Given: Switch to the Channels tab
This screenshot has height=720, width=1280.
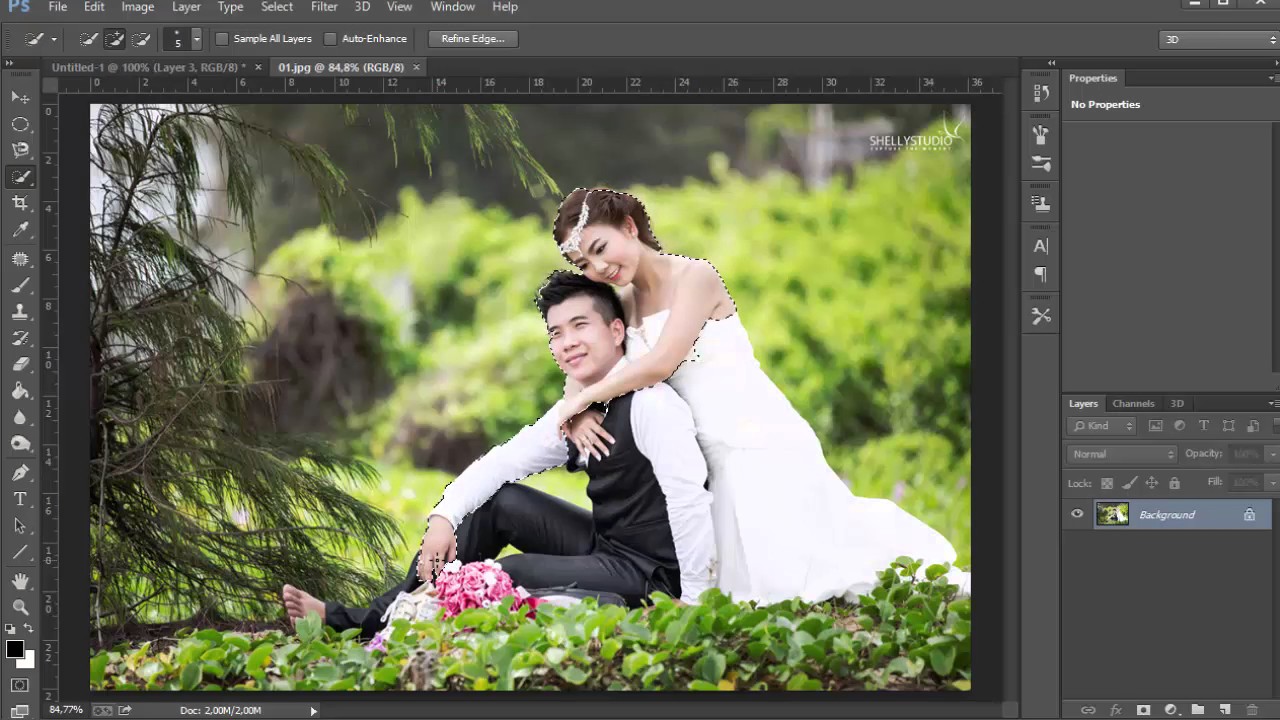Looking at the screenshot, I should 1133,403.
